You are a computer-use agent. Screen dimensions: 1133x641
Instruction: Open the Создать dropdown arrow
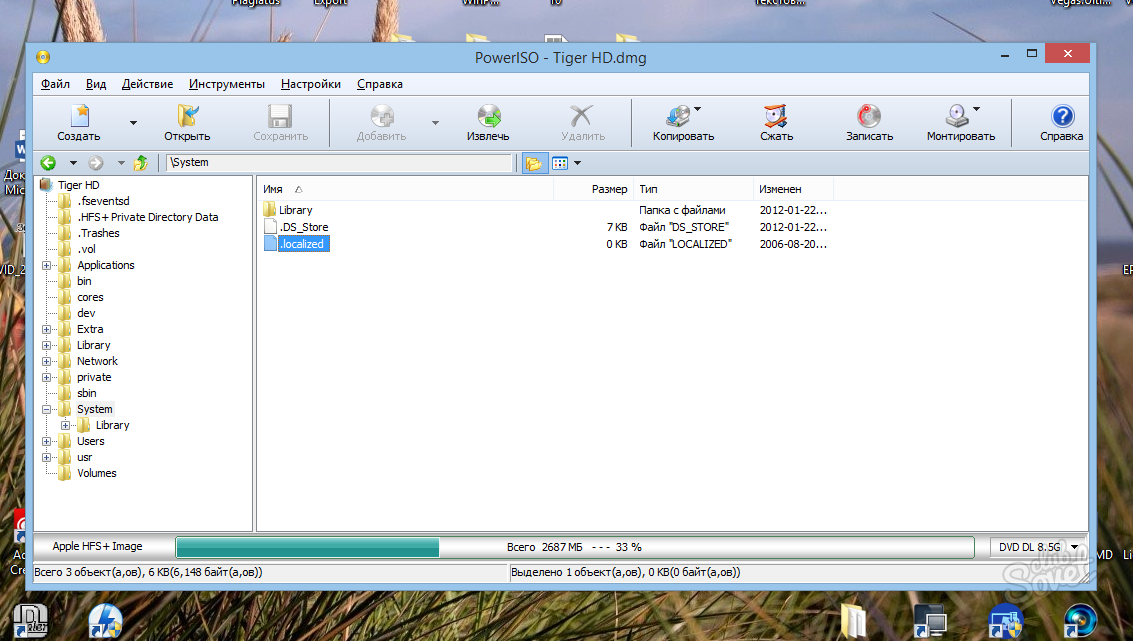pyautogui.click(x=133, y=123)
